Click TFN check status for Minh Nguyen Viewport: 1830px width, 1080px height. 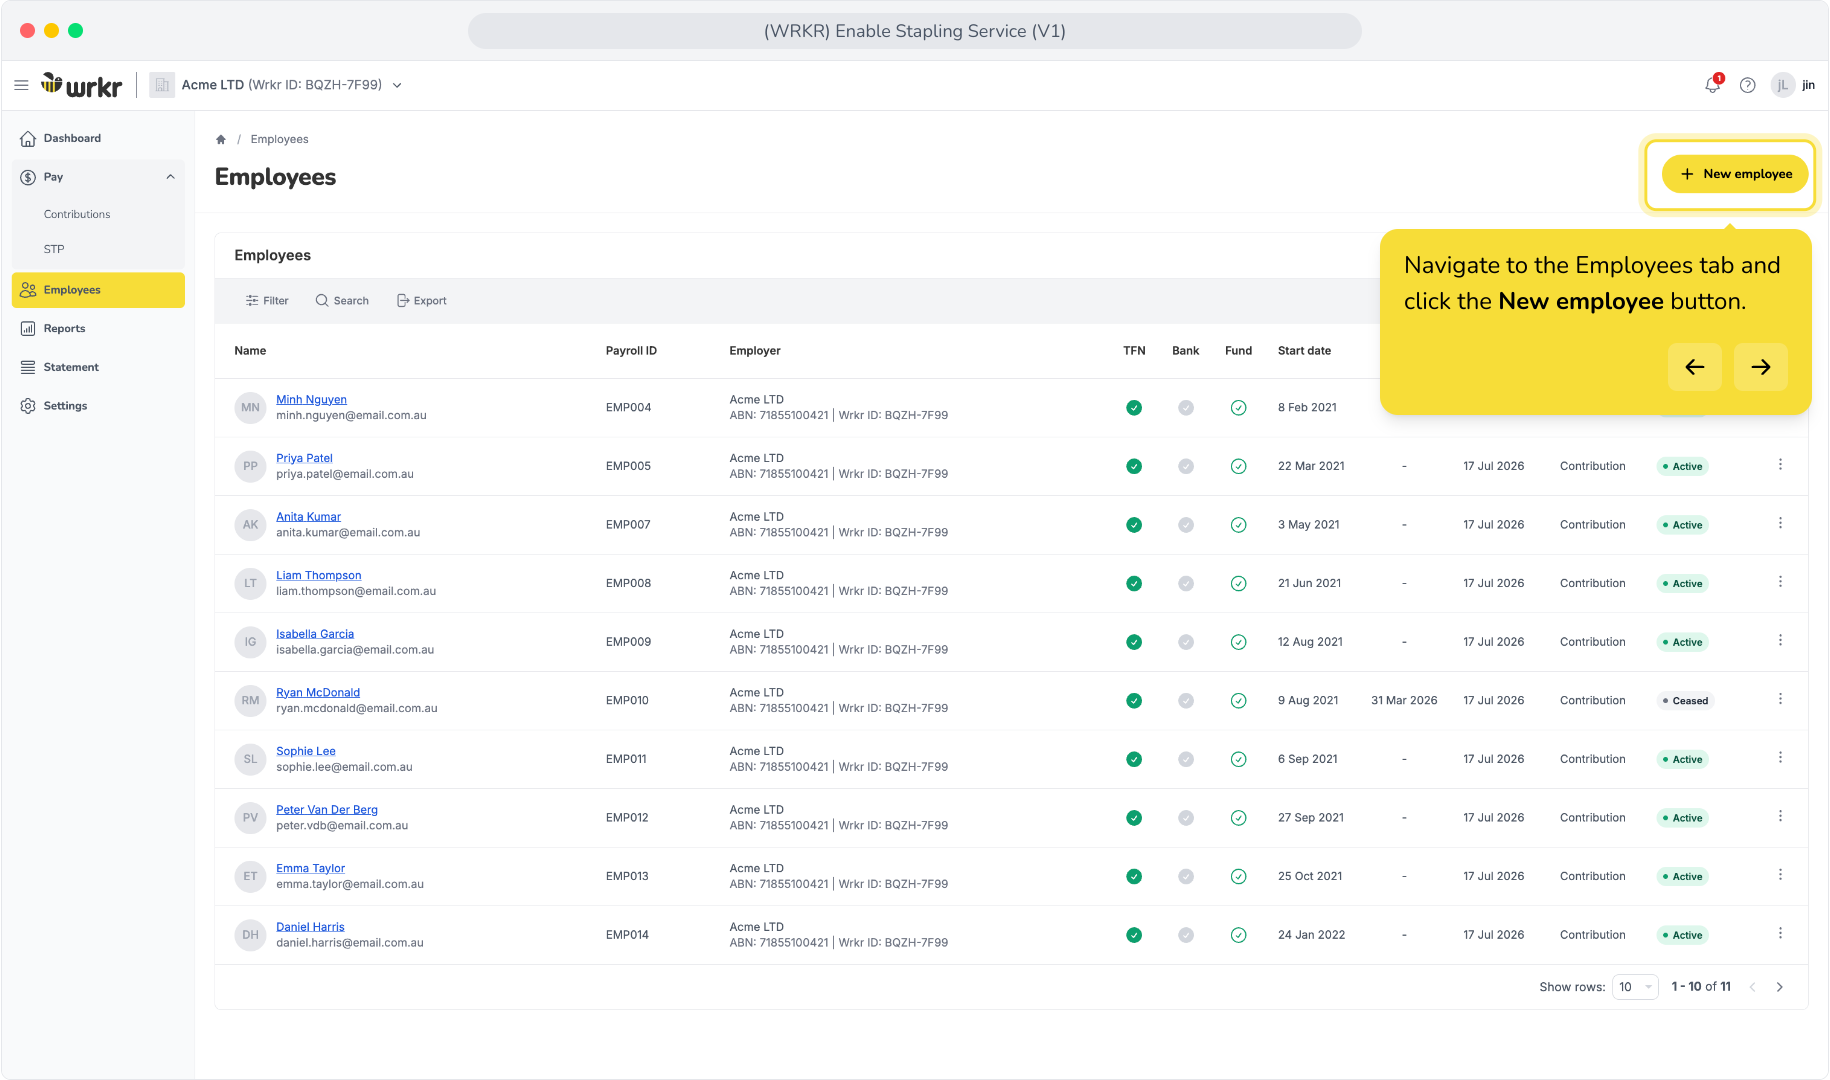click(x=1134, y=408)
